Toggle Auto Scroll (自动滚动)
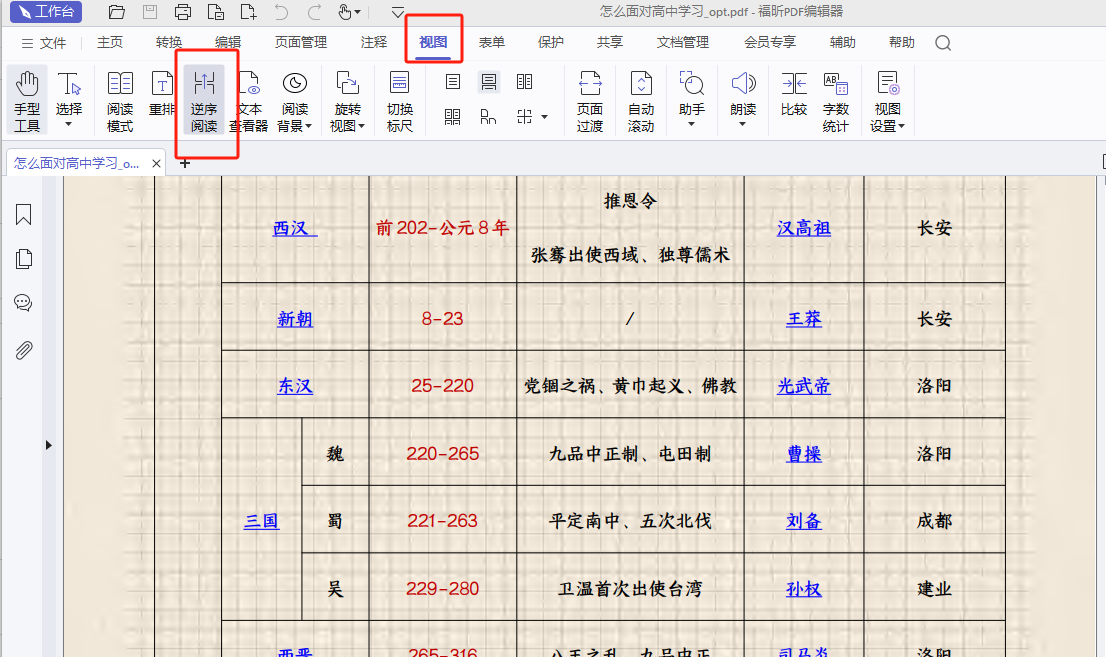Screen dimensions: 1106x657 pos(641,100)
